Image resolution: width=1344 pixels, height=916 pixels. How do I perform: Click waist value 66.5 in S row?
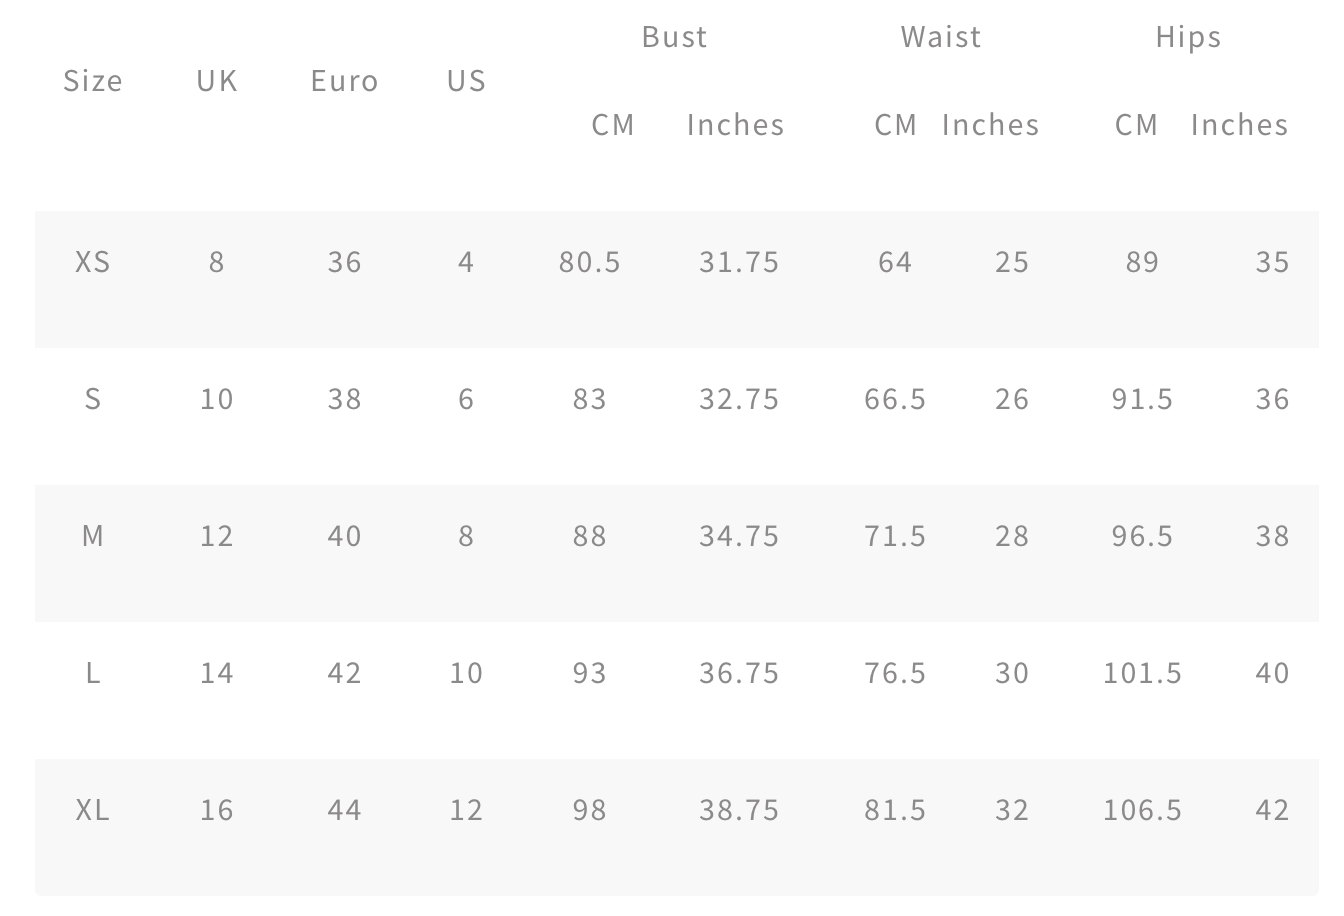[x=895, y=399]
